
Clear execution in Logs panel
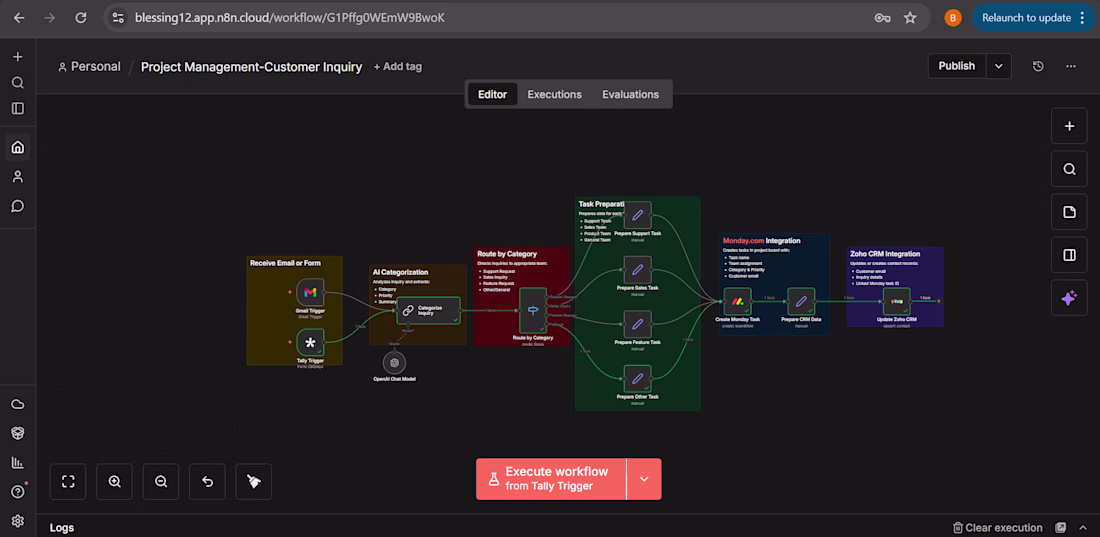pos(997,528)
